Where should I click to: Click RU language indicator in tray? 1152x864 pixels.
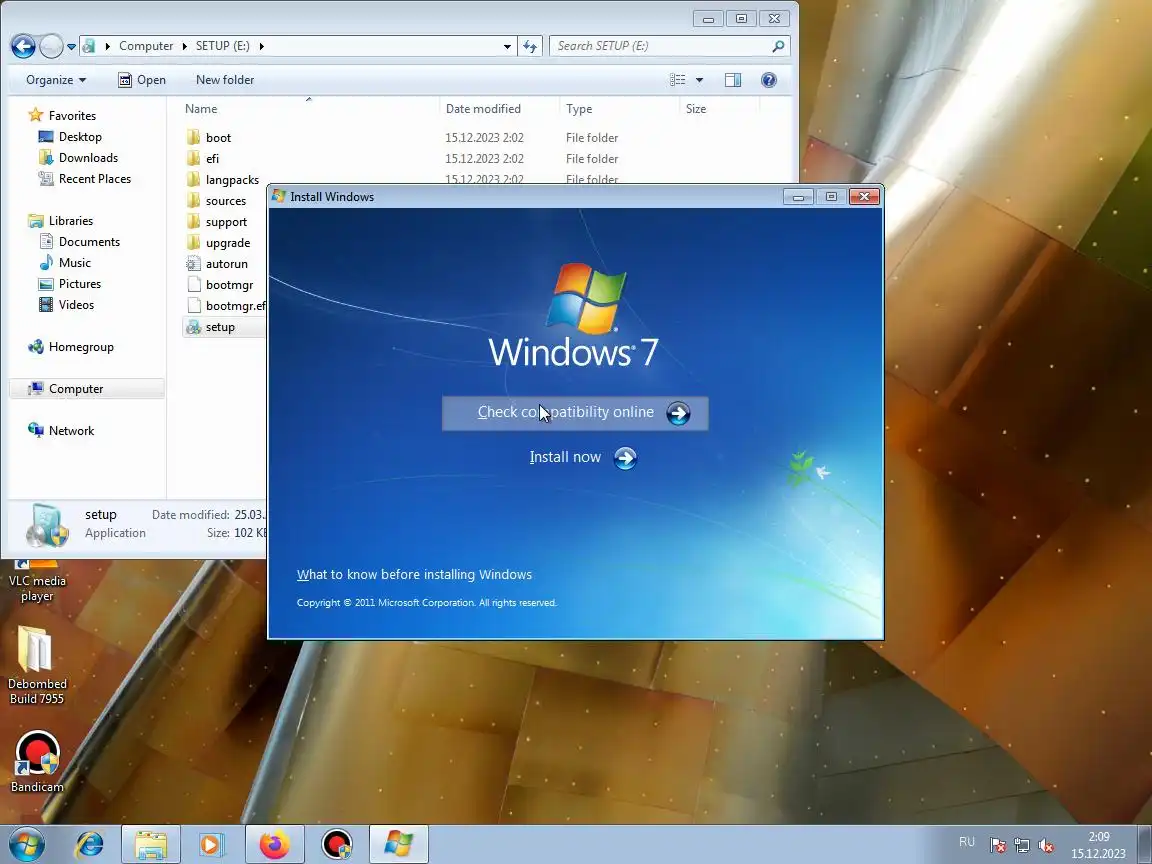(x=967, y=842)
